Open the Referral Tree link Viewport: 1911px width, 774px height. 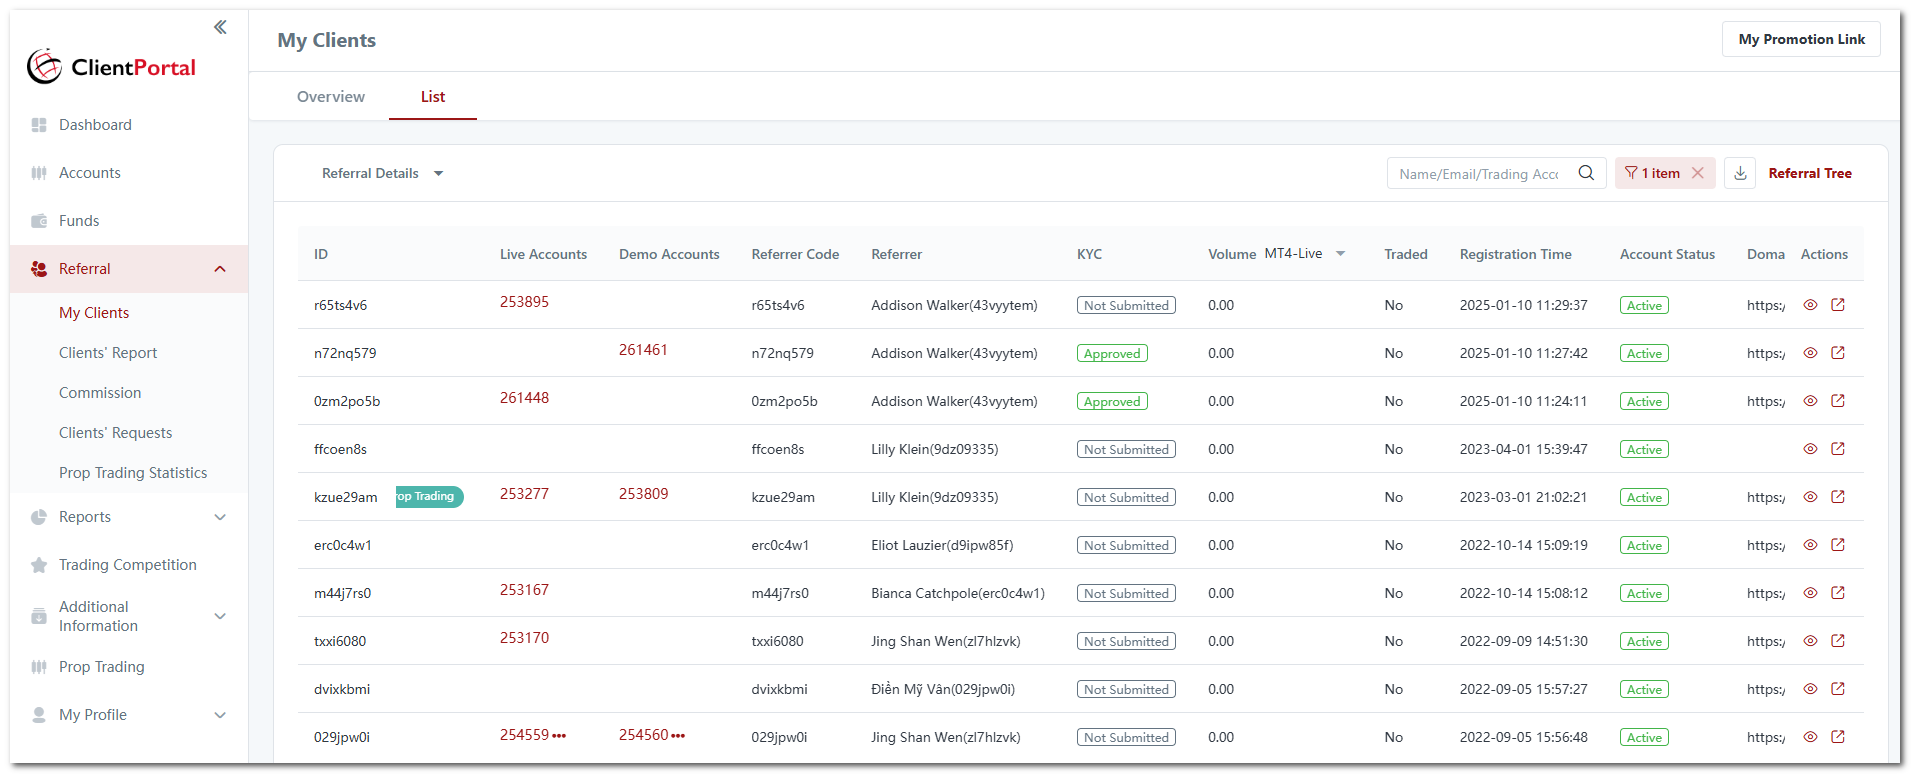coord(1810,173)
